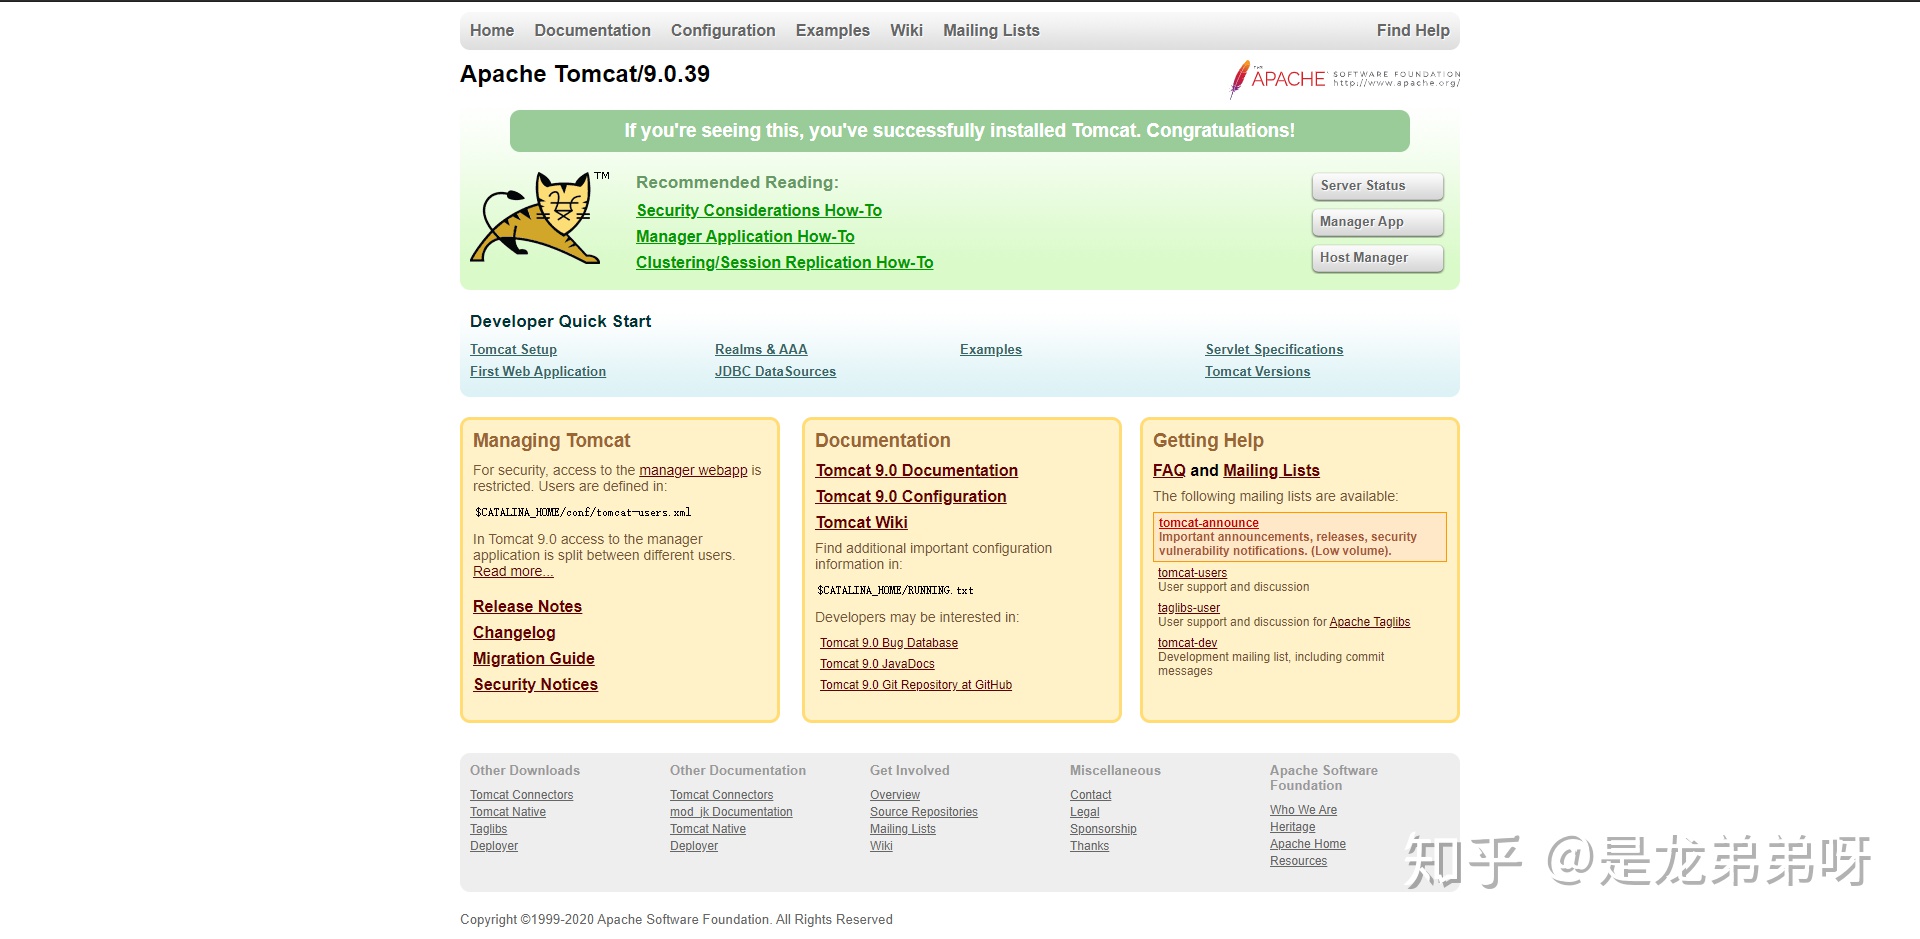Open Clustering/Session Replication How-To link

(x=784, y=263)
